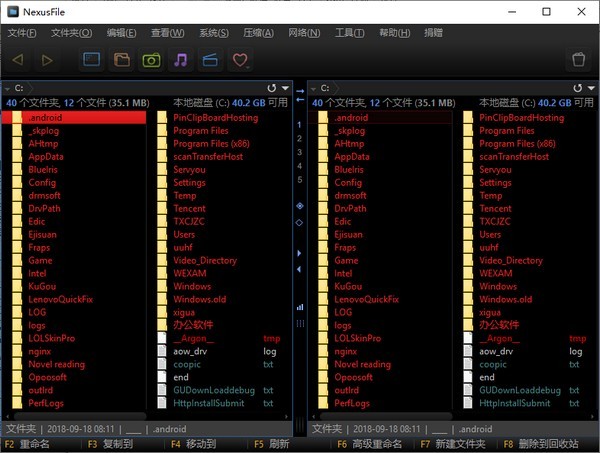Click the right-facing triangle in the center strip
Viewport: 600px width, 453px height.
point(299,253)
